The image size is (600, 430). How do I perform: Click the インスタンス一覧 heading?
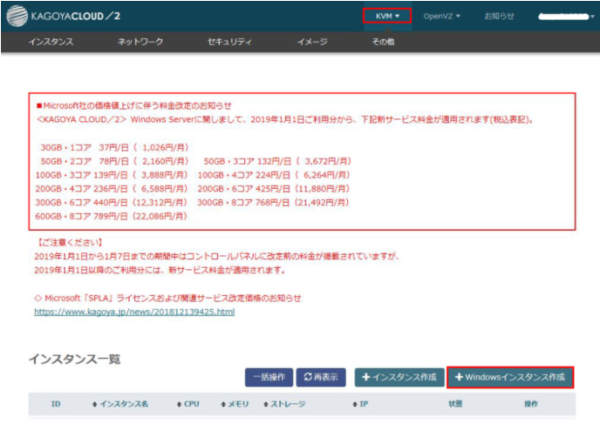pos(75,359)
